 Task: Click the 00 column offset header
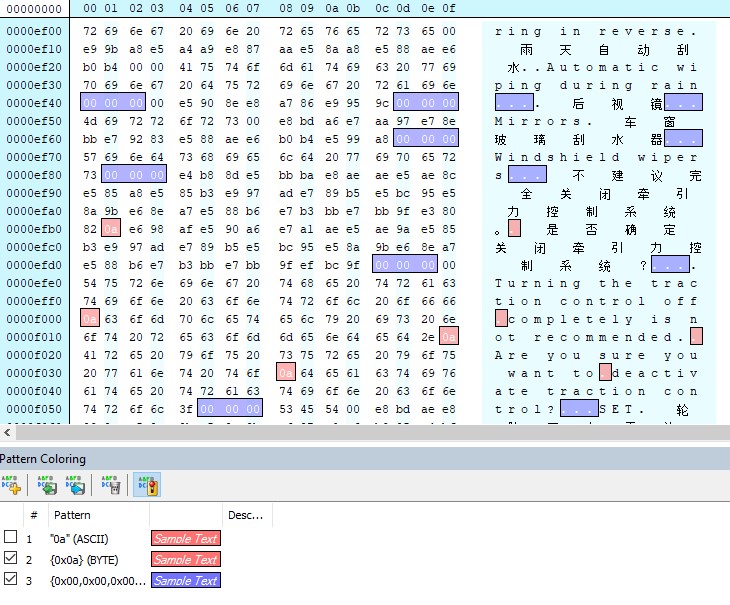(90, 8)
